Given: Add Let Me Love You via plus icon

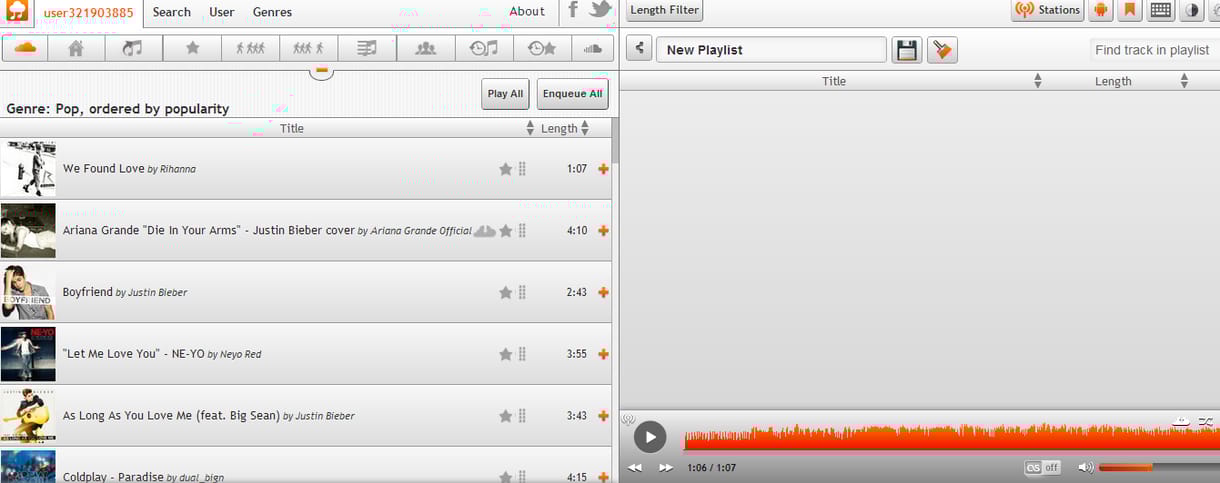Looking at the screenshot, I should (603, 354).
